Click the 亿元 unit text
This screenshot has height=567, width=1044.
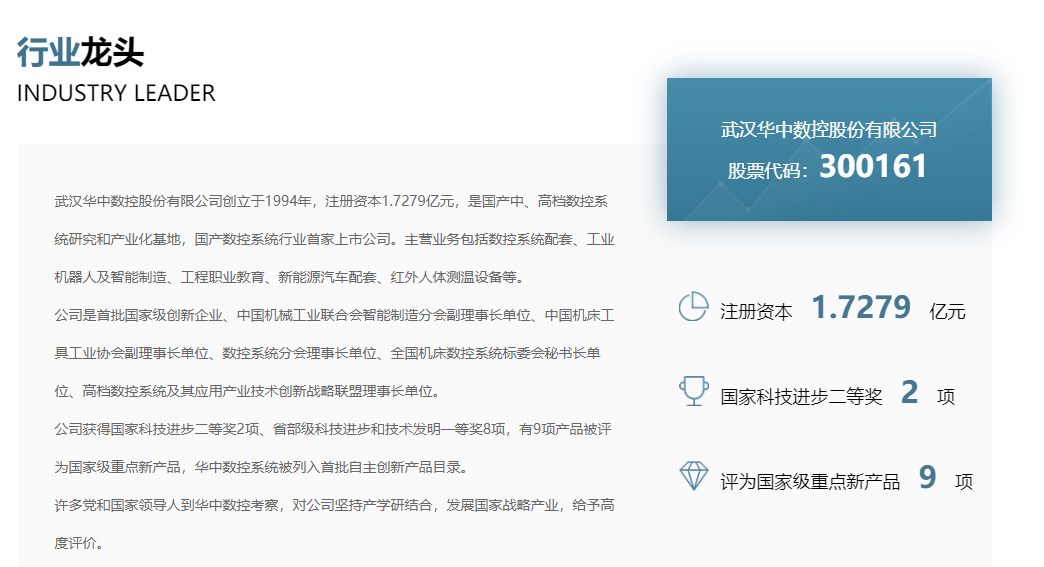tap(947, 311)
